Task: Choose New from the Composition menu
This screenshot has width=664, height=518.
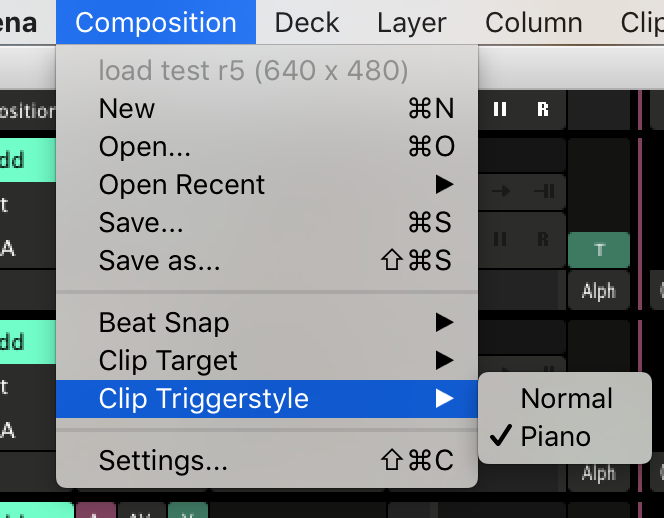Action: 127,109
